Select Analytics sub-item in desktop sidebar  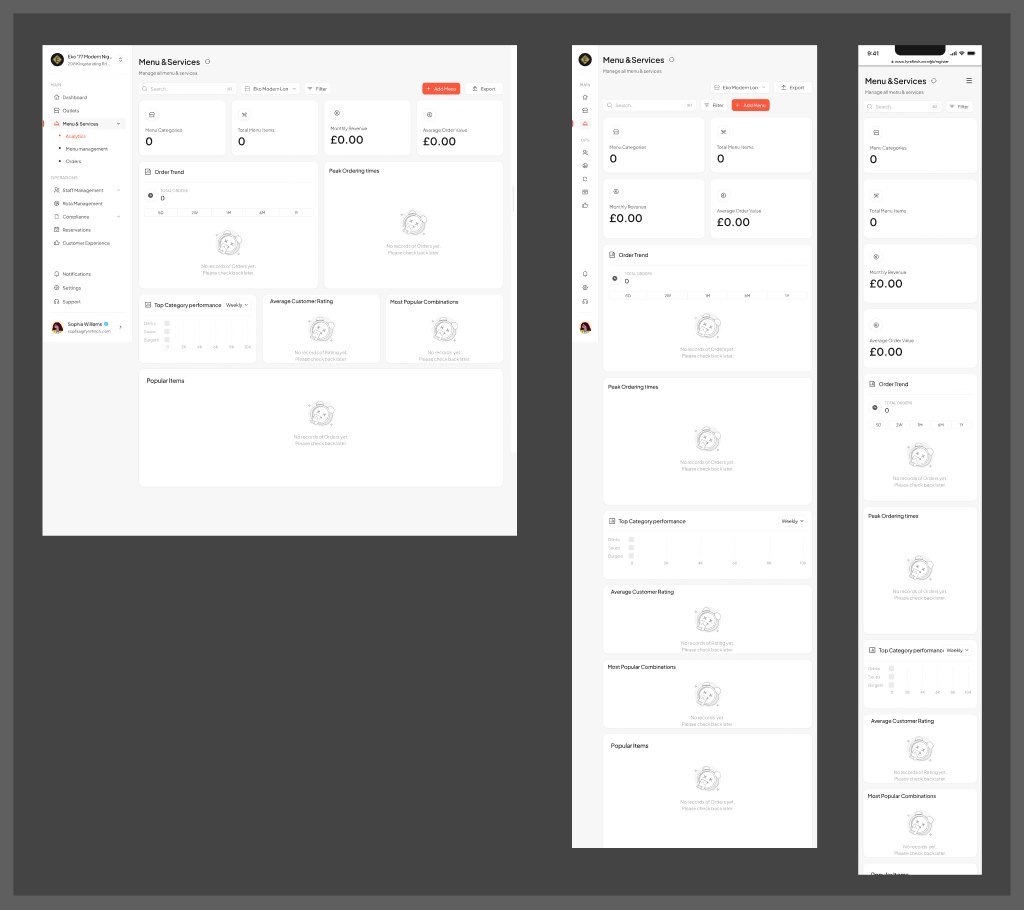pyautogui.click(x=75, y=136)
